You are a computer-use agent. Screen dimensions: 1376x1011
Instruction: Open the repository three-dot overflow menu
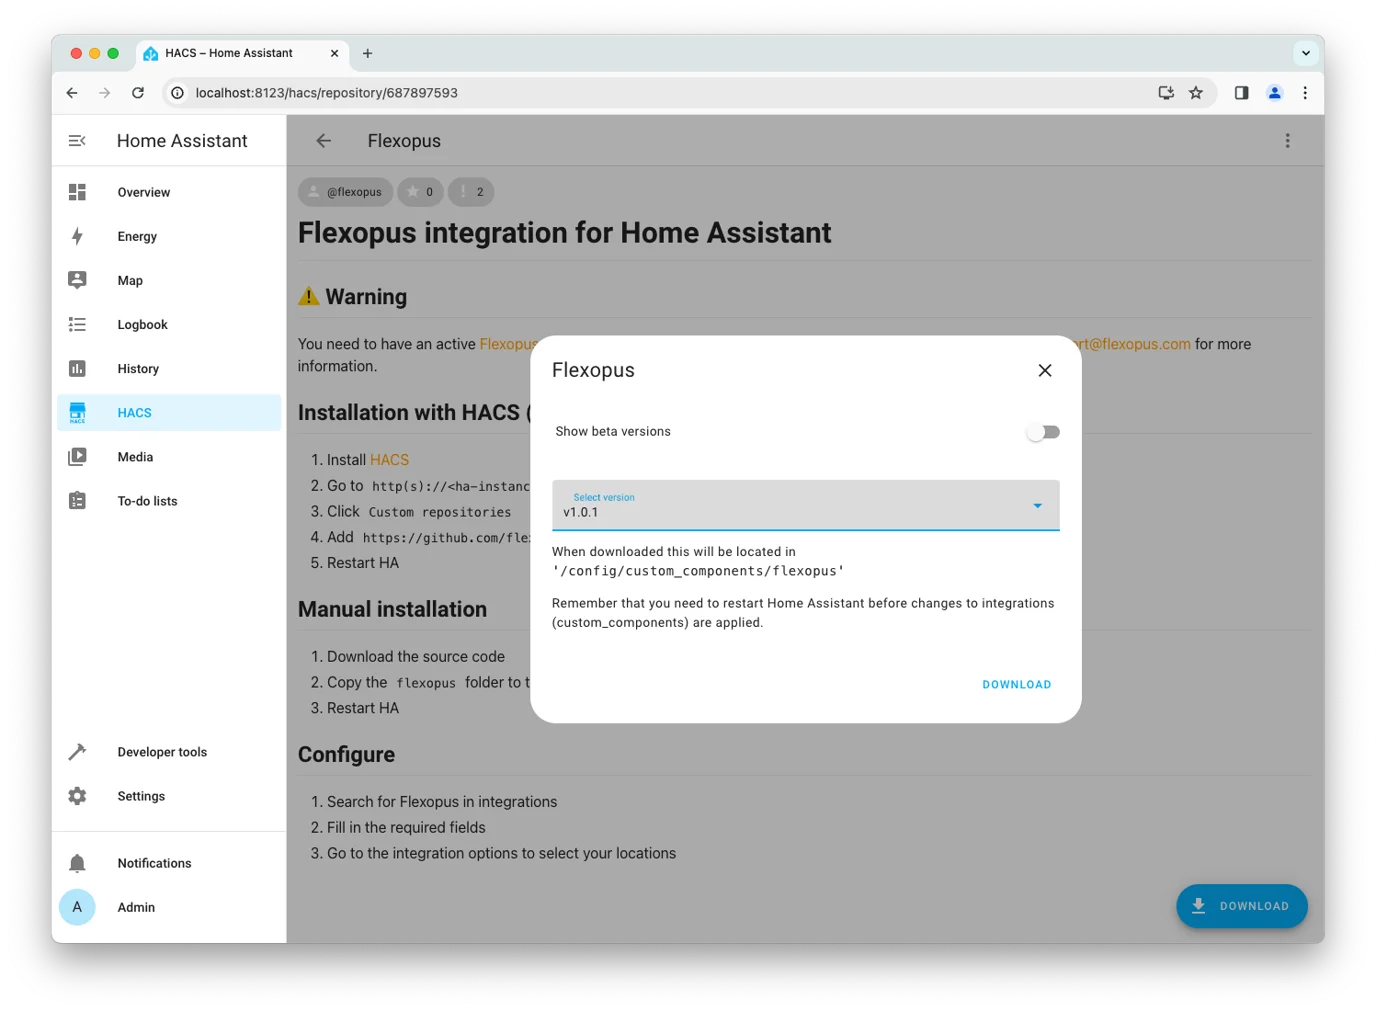1287,141
